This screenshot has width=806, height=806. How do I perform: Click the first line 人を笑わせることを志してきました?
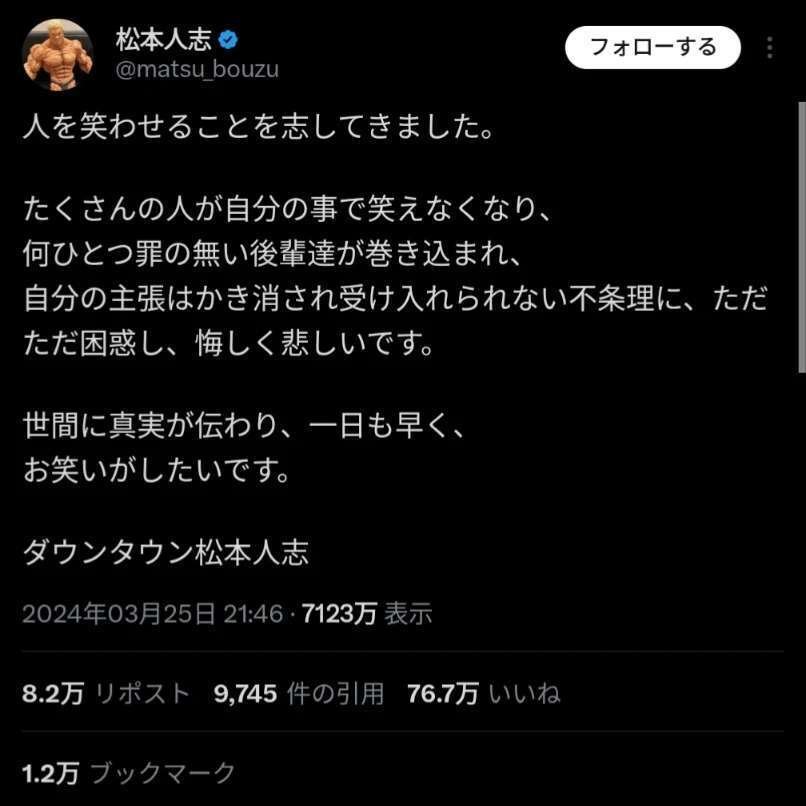259,126
